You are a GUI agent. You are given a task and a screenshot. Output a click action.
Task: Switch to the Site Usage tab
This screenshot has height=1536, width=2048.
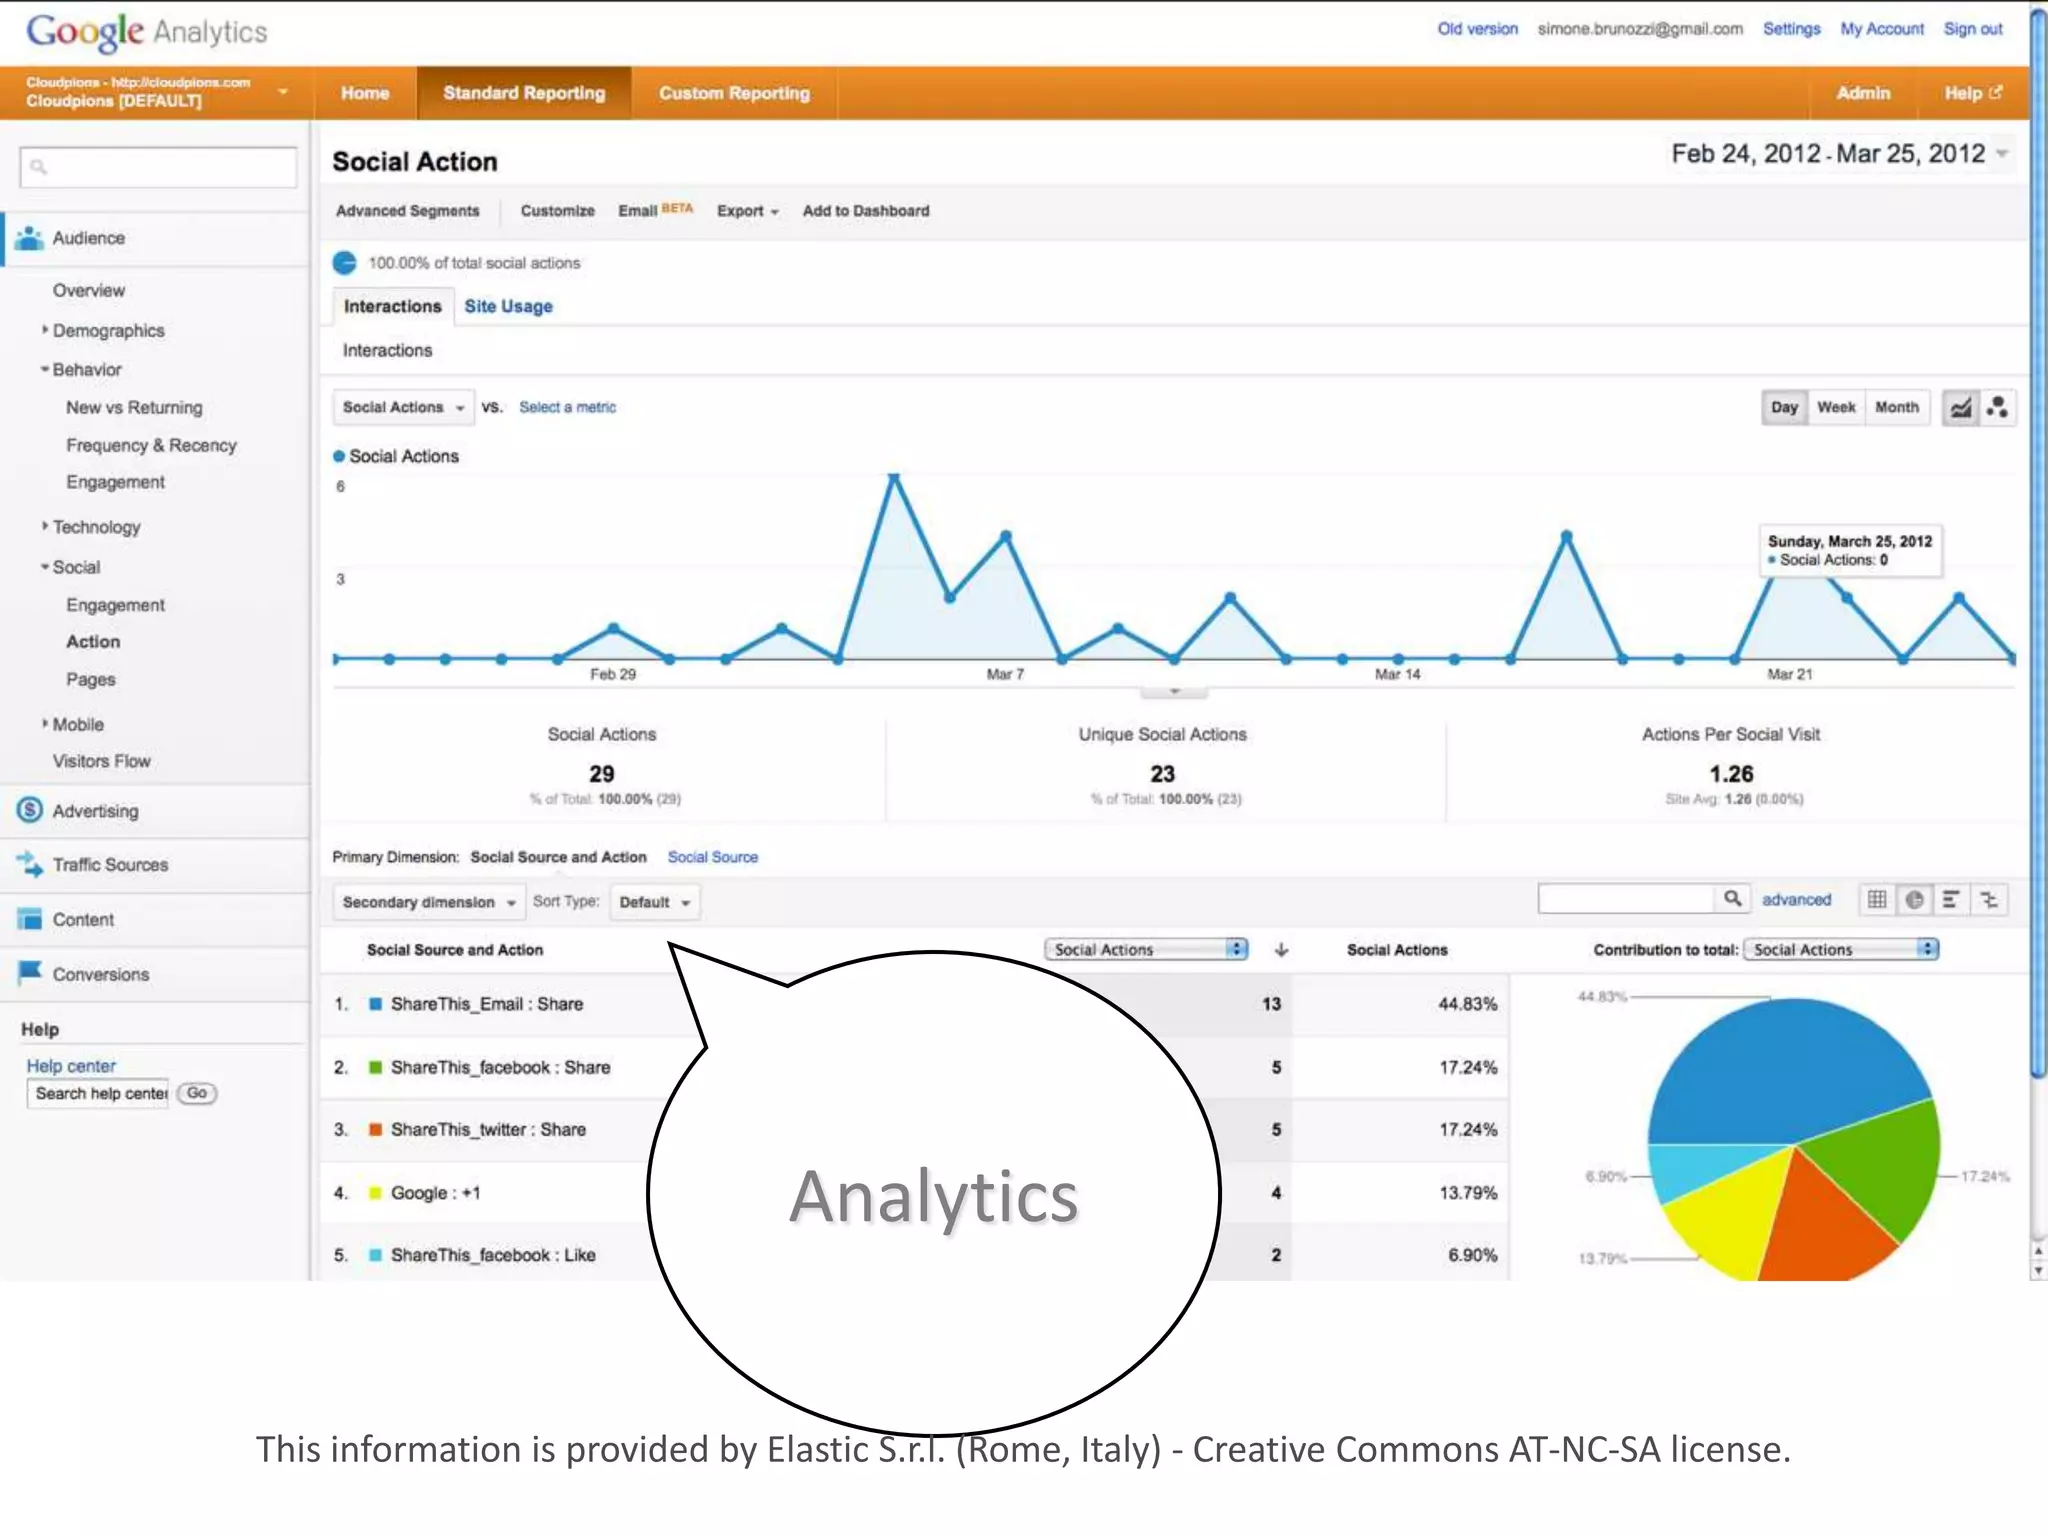(508, 306)
